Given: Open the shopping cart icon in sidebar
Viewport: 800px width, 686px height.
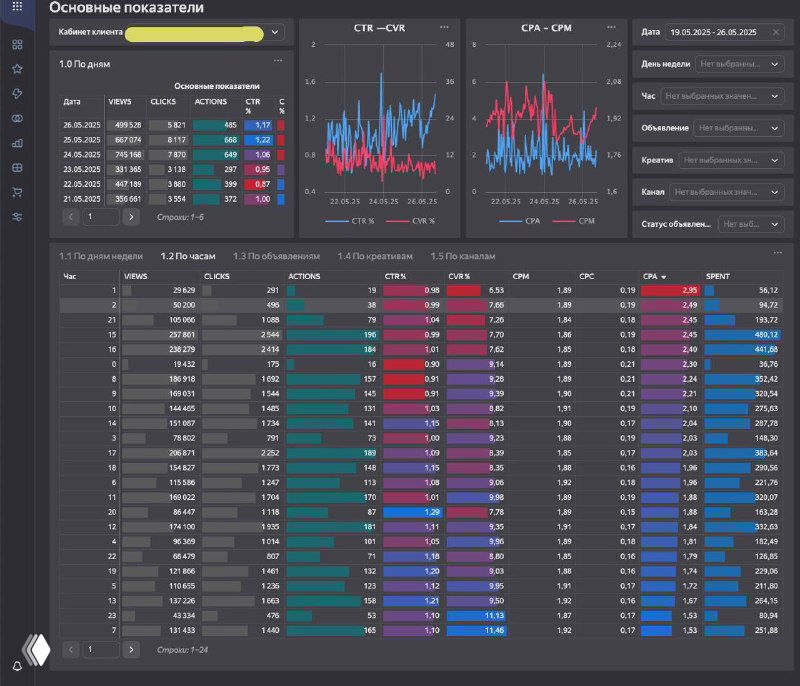Looking at the screenshot, I should (17, 192).
